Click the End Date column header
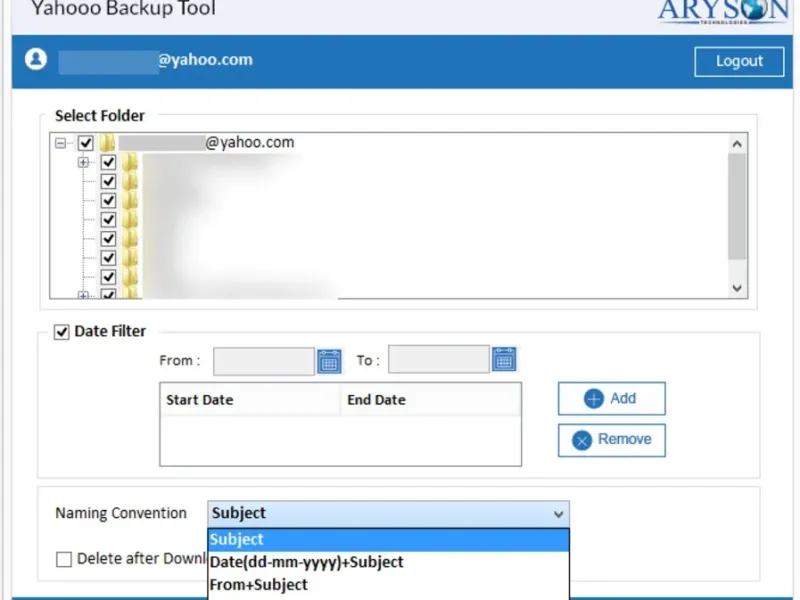Viewport: 800px width, 600px height. click(x=431, y=399)
